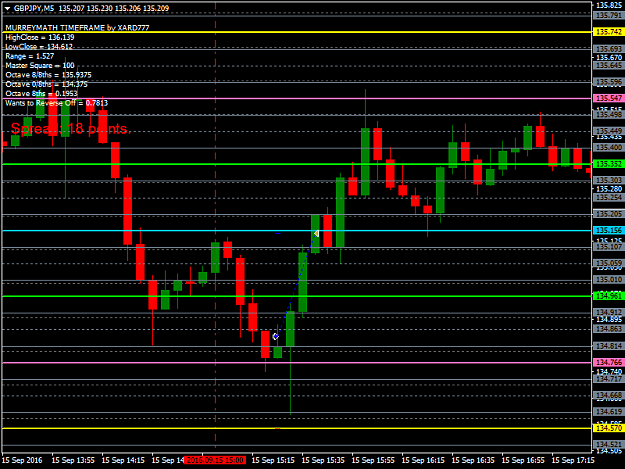This screenshot has height=469, width=625.
Task: Open the chart menu triangle beside GBPJPY,M5
Action: tap(7, 8)
